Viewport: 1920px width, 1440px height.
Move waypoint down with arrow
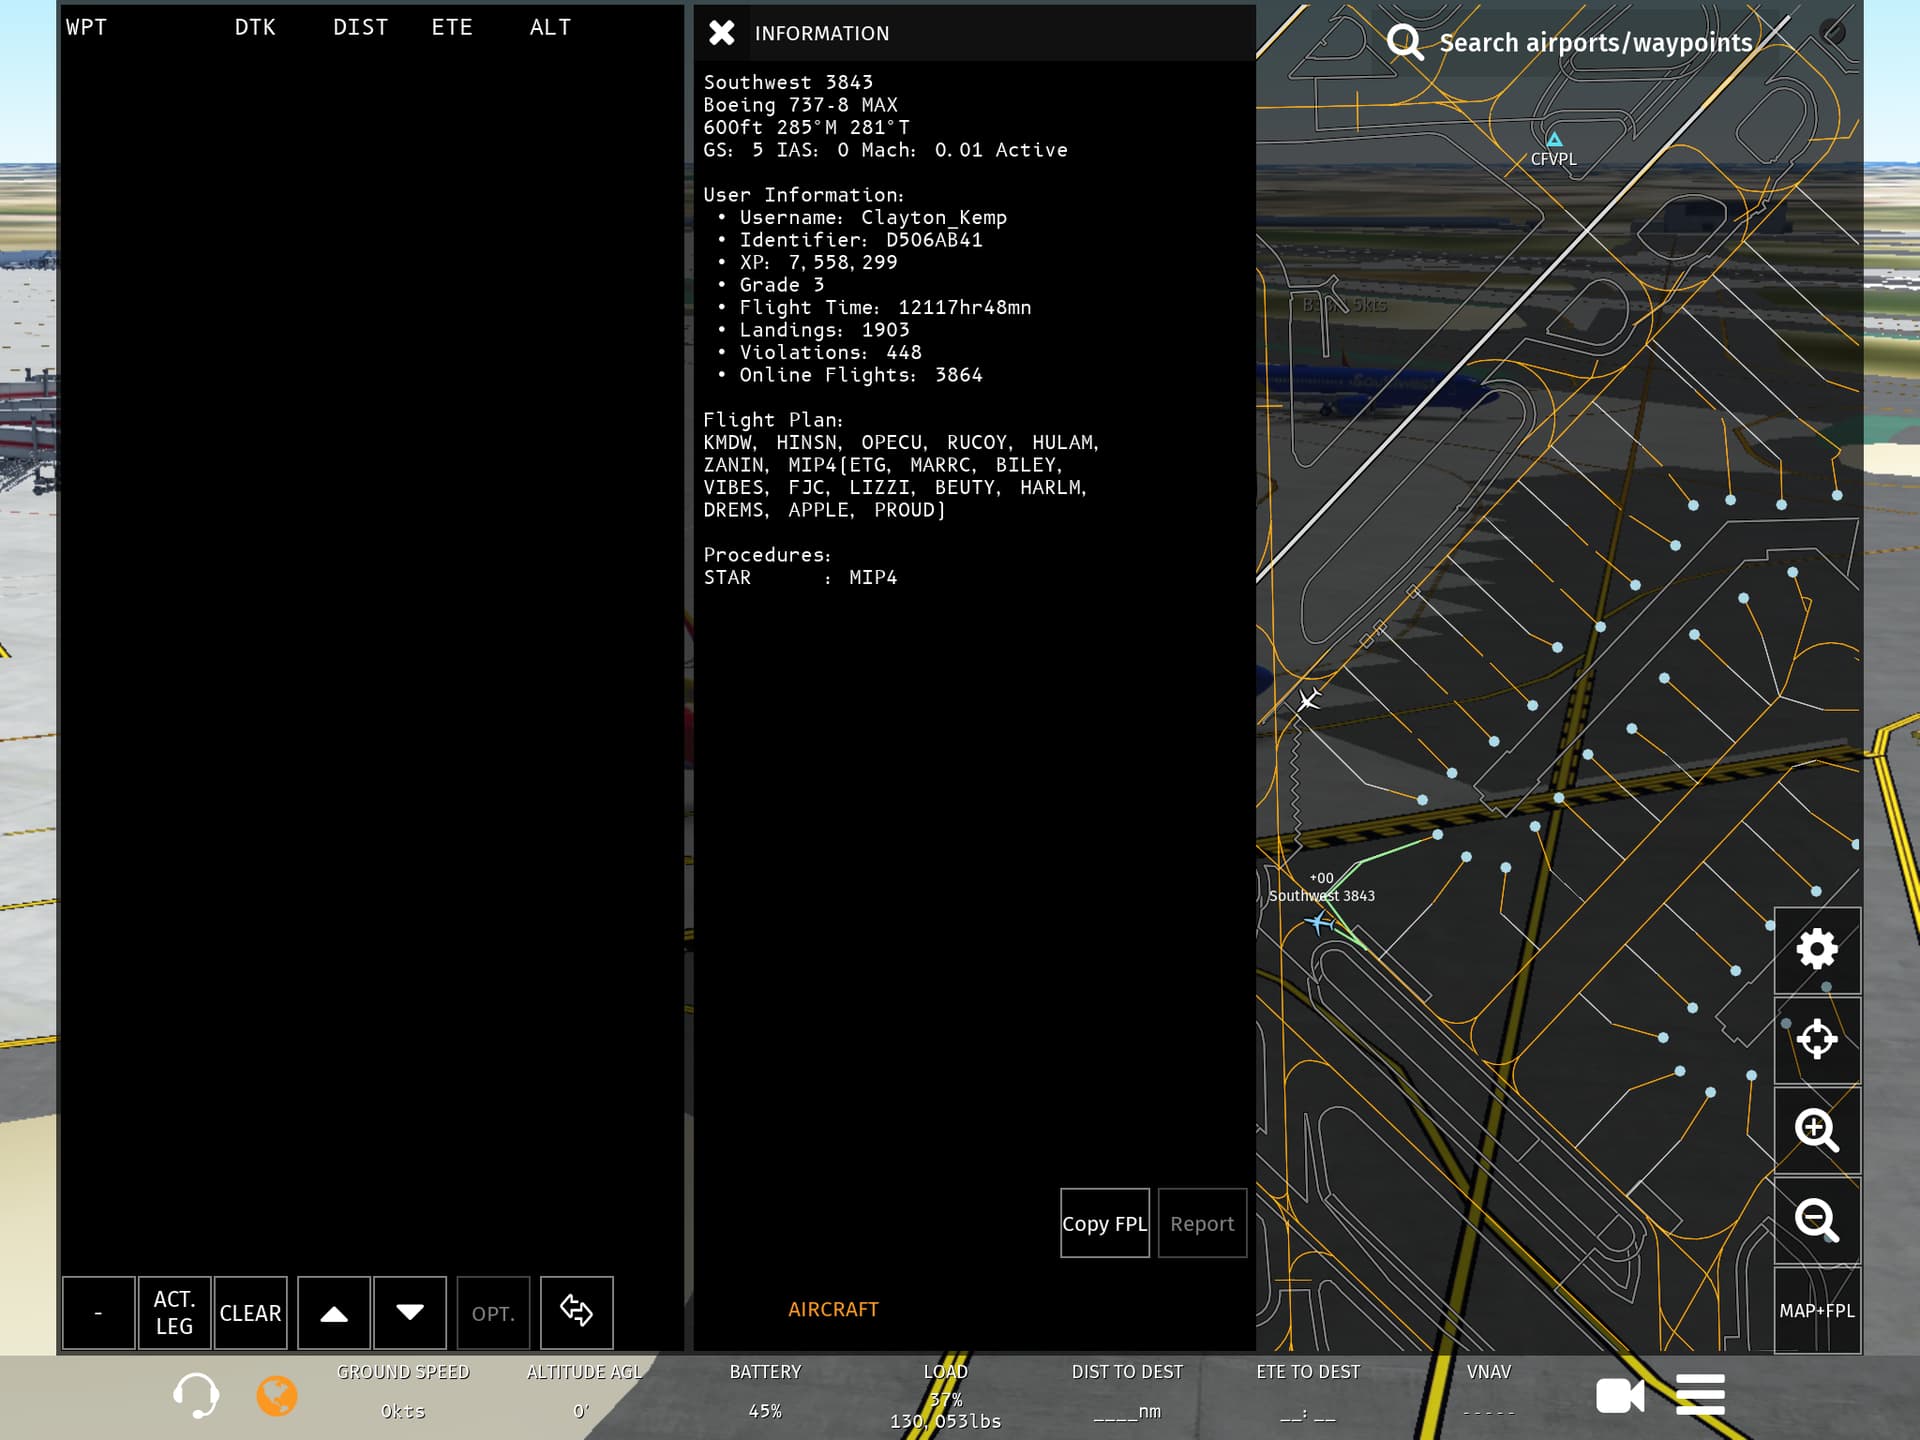coord(410,1312)
